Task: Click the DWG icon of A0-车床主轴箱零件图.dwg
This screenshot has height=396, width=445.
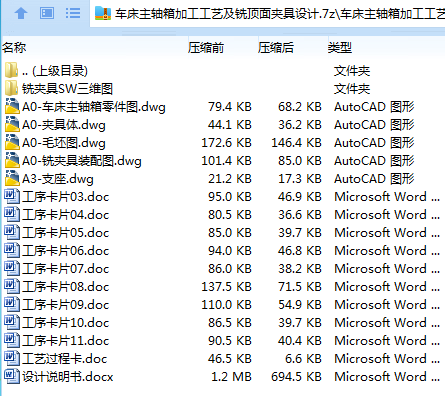Action: 12,106
